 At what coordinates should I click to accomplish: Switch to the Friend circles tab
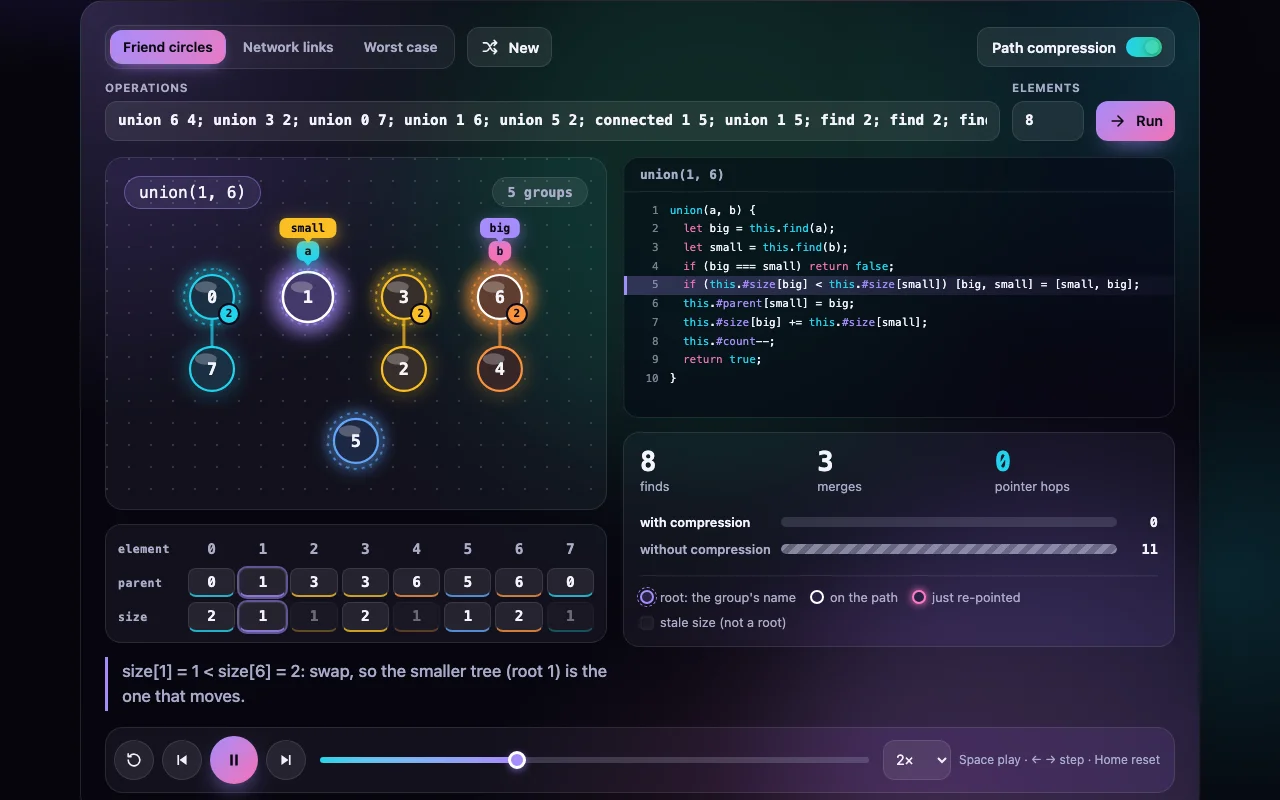168,47
